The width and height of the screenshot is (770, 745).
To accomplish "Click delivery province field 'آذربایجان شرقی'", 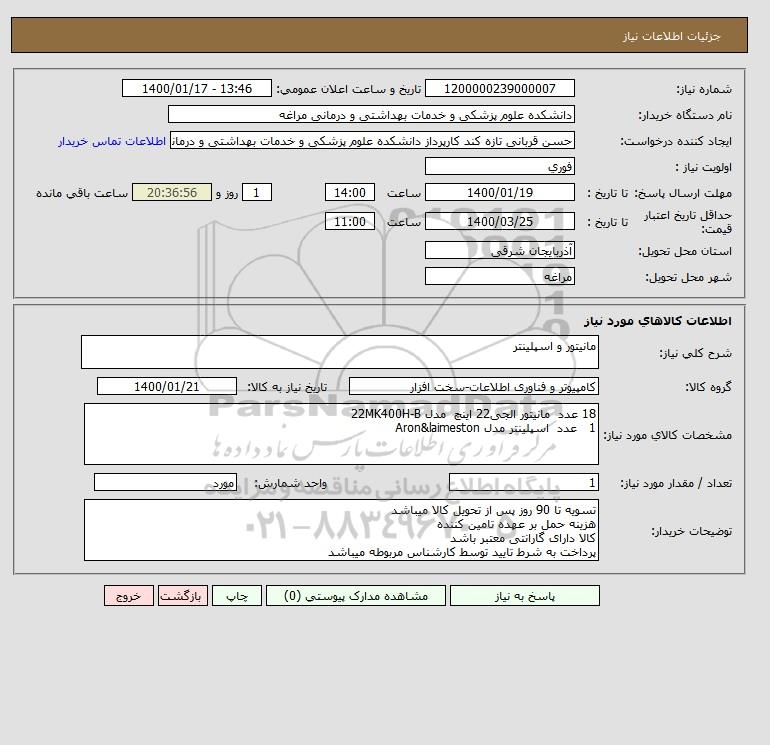I will click(499, 250).
